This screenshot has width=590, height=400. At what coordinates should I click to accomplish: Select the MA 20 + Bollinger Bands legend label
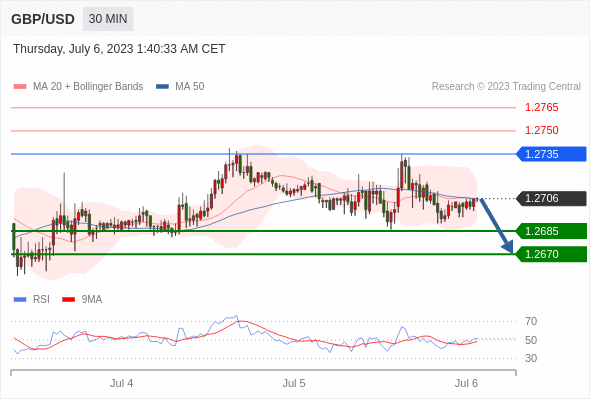[x=88, y=87]
